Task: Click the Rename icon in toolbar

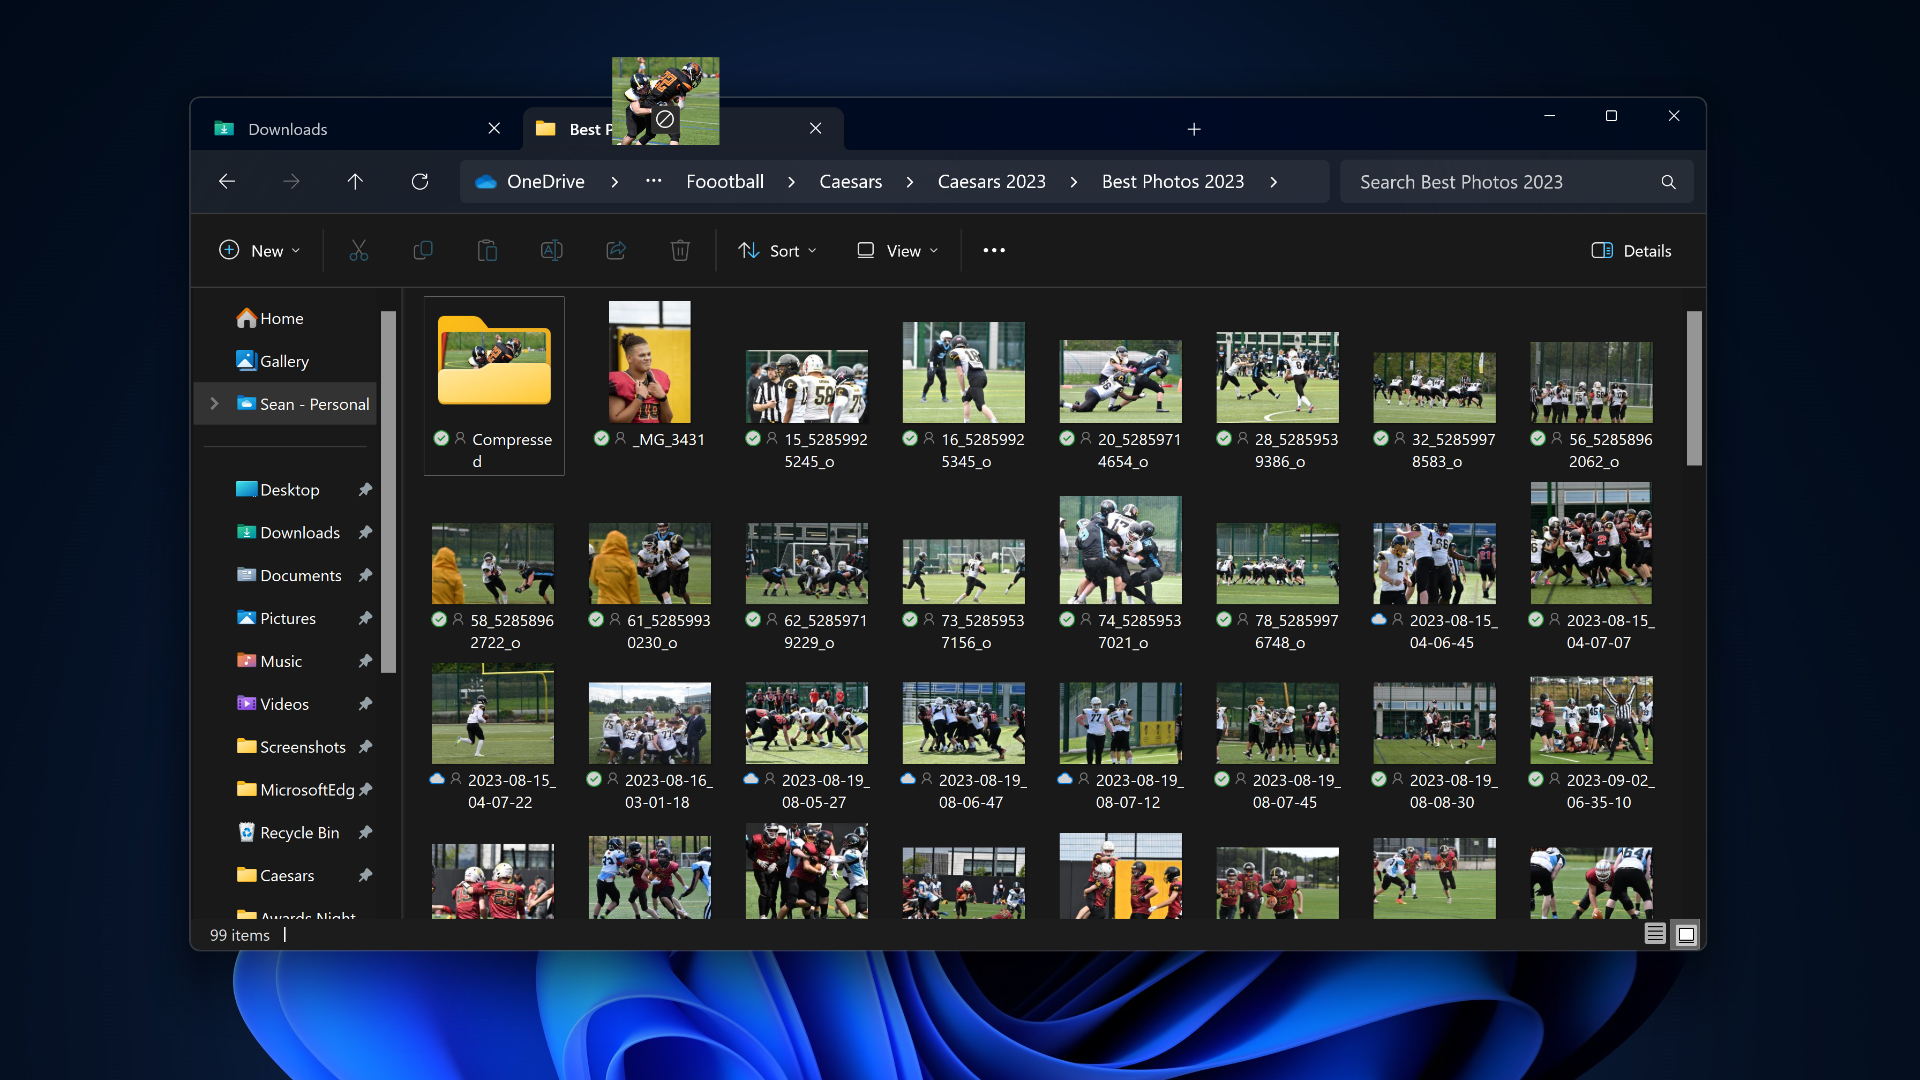Action: 551,251
